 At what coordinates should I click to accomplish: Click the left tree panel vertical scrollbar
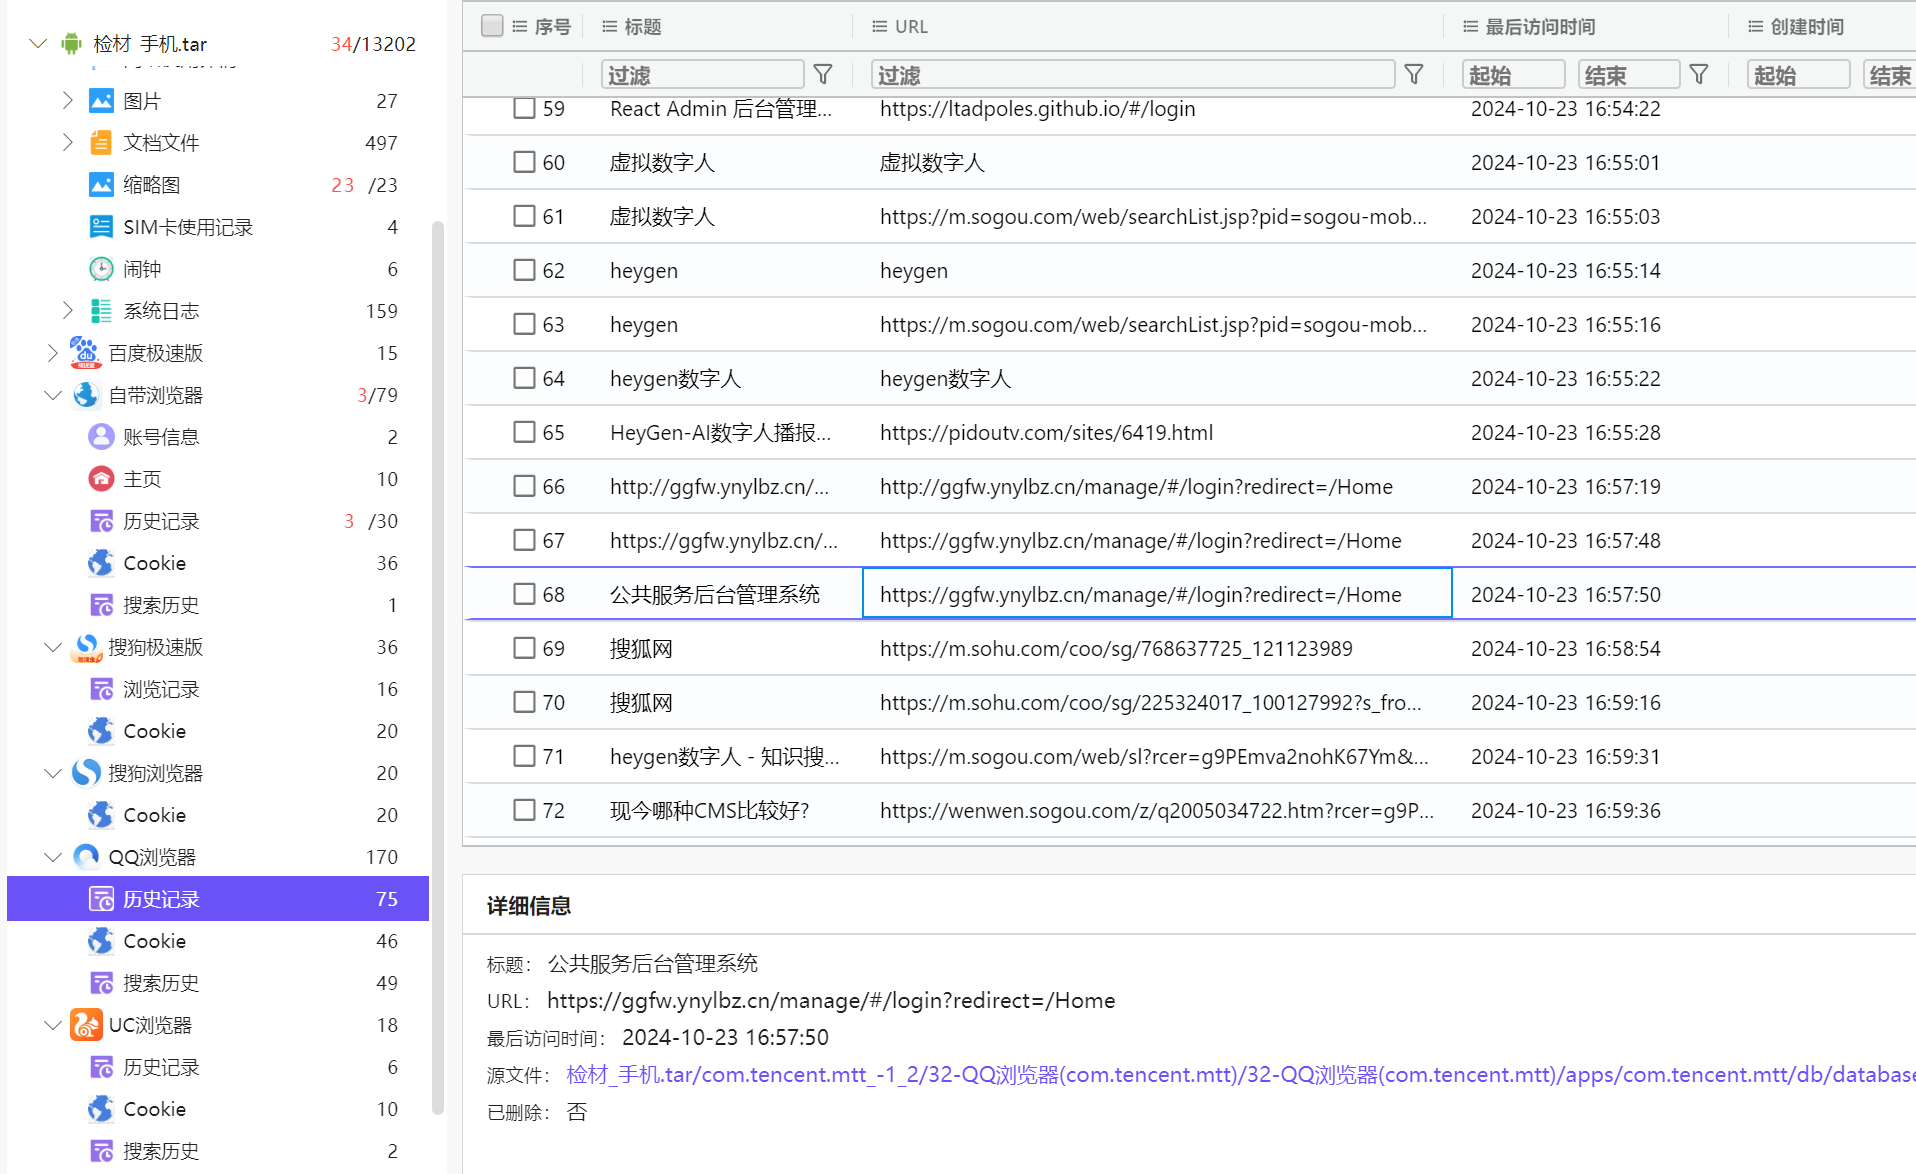438,668
